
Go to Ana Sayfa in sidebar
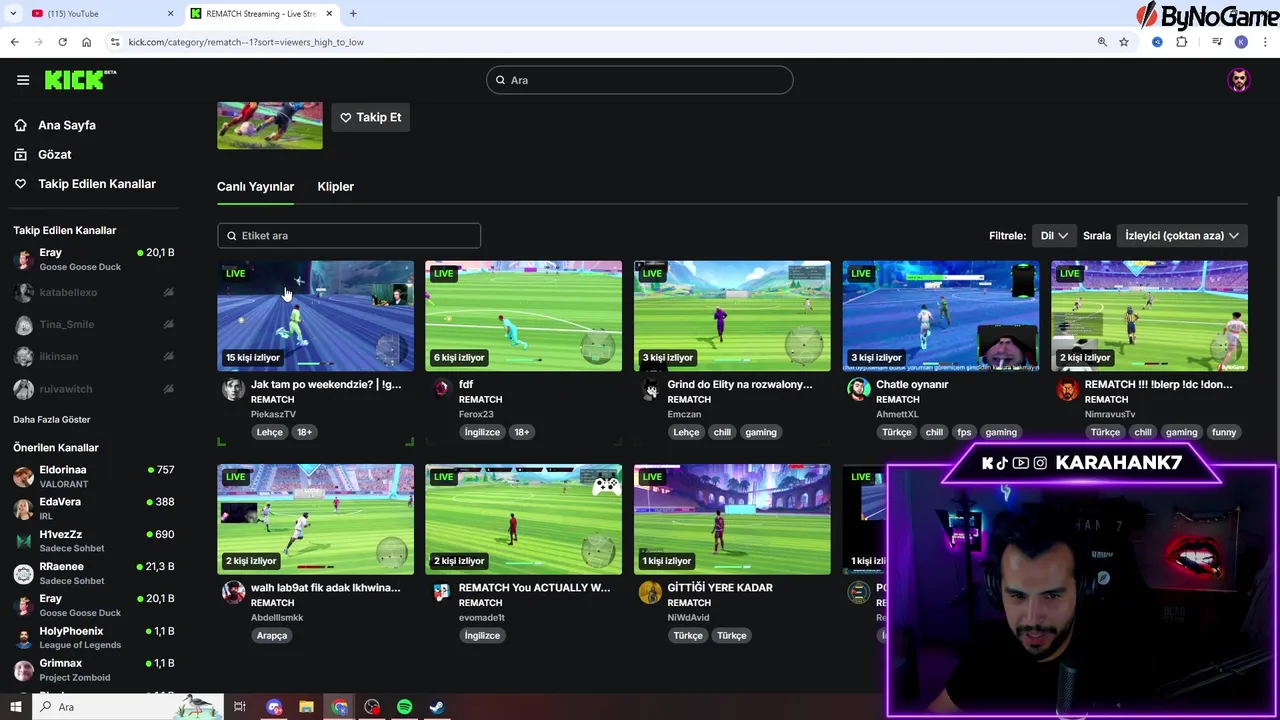(67, 125)
